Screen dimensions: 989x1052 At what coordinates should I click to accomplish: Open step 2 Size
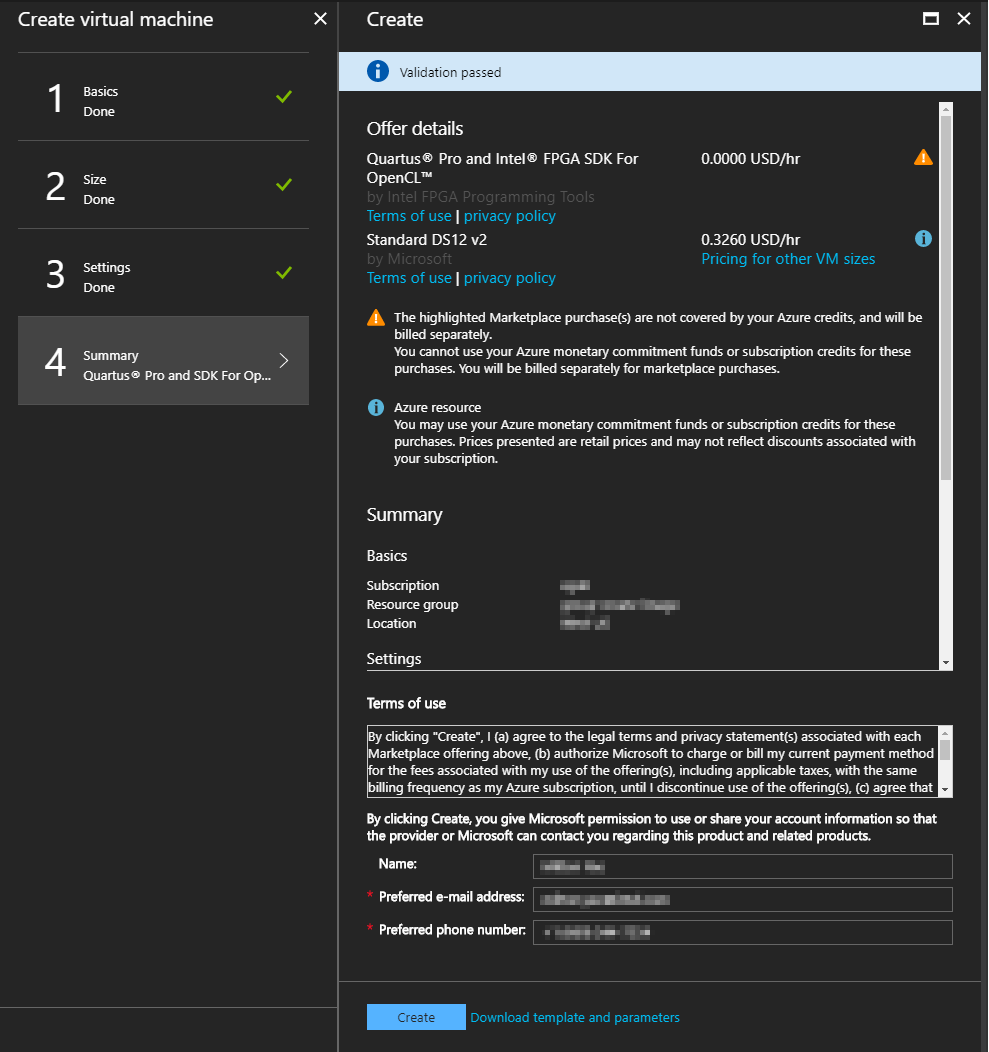click(x=163, y=185)
